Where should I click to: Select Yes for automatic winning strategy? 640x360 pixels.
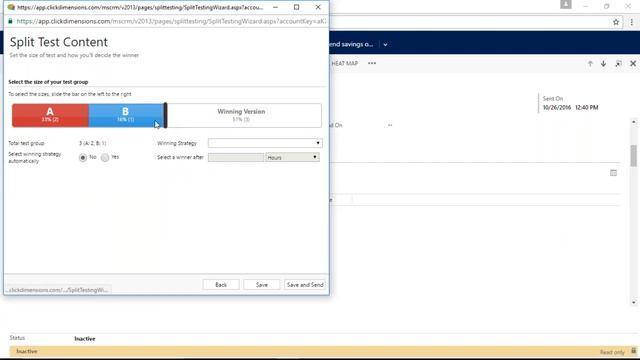coord(105,158)
